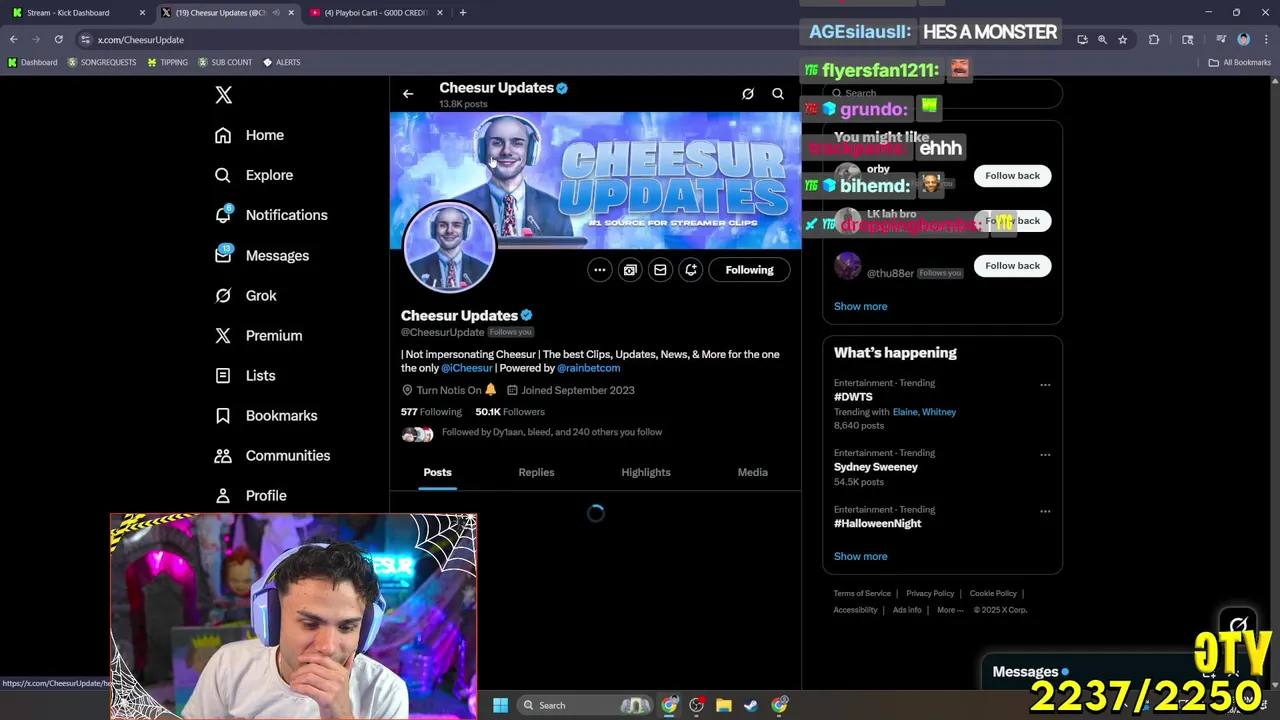The image size is (1280, 720).
Task: Toggle the notification bell plus icon
Action: pos(691,270)
